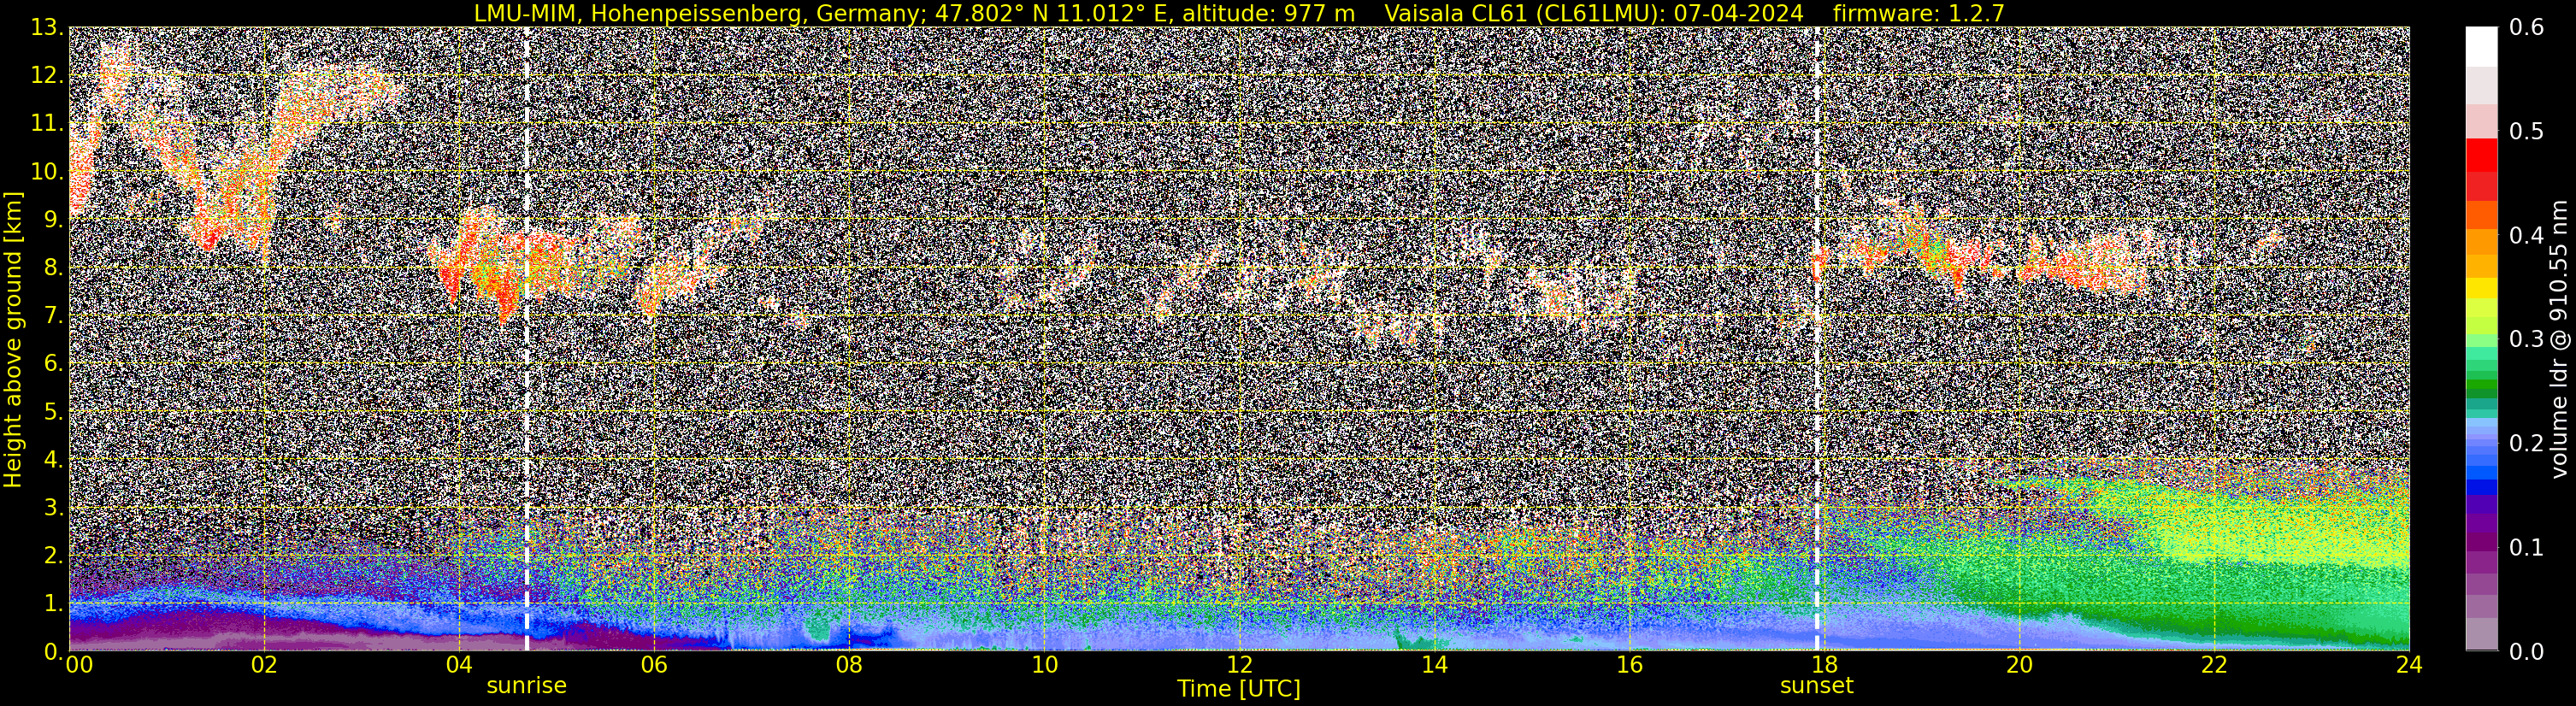
Task: Click the colorbar '0.2' tick value
Action: (2526, 444)
